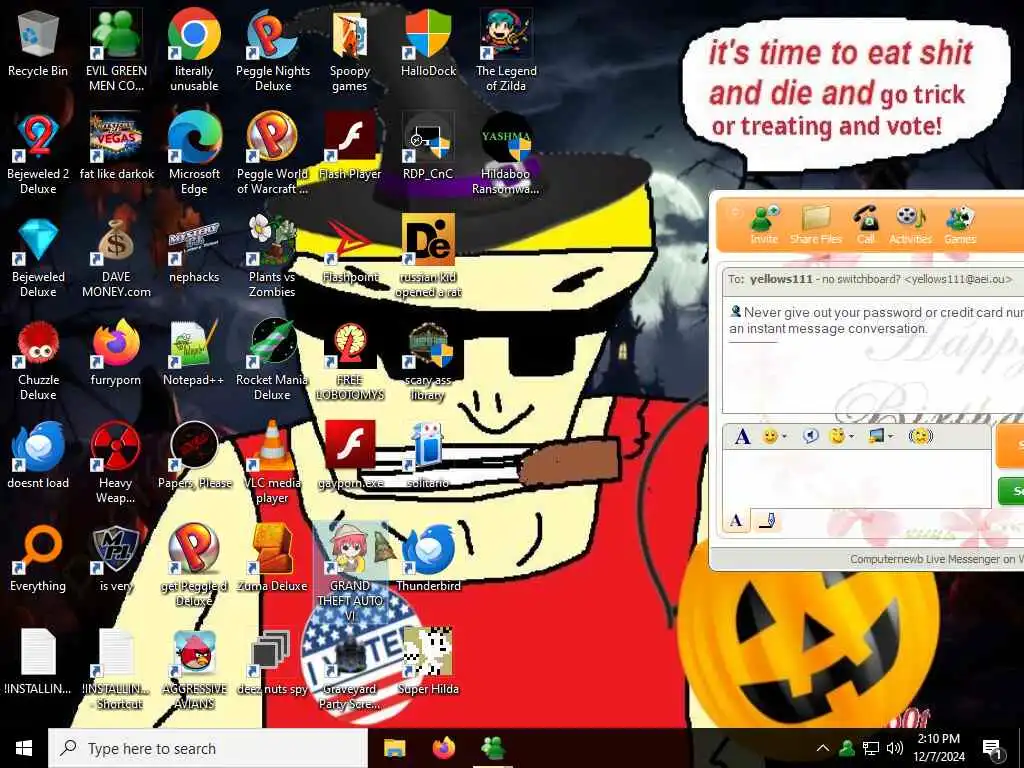Open the winks dropdown in the messenger
The width and height of the screenshot is (1024, 768).
[840, 436]
